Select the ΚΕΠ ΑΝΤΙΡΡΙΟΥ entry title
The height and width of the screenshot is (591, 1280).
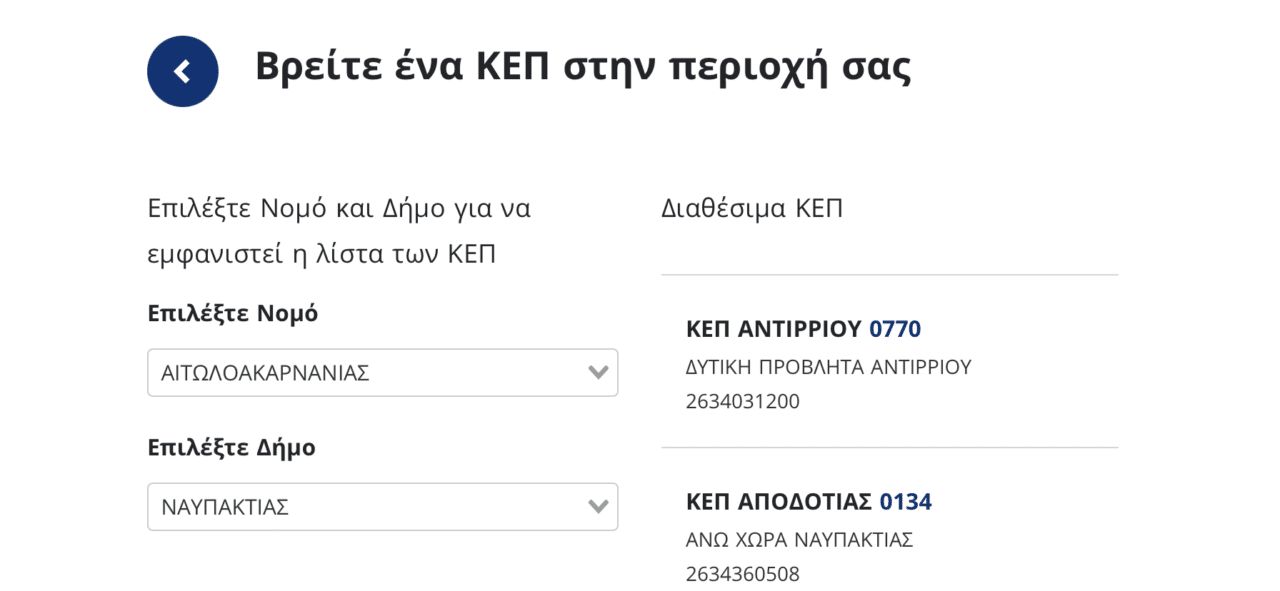click(x=773, y=329)
